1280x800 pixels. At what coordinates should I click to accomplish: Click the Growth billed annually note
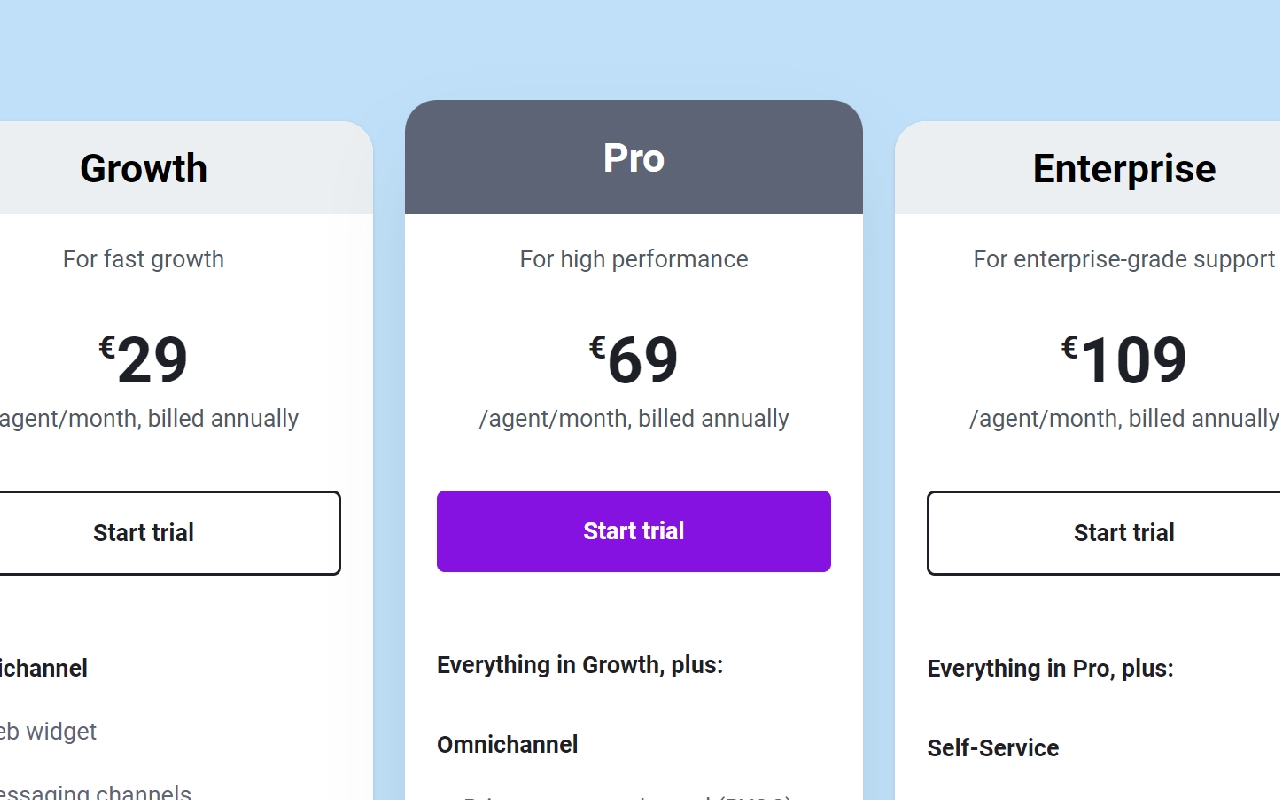click(148, 418)
